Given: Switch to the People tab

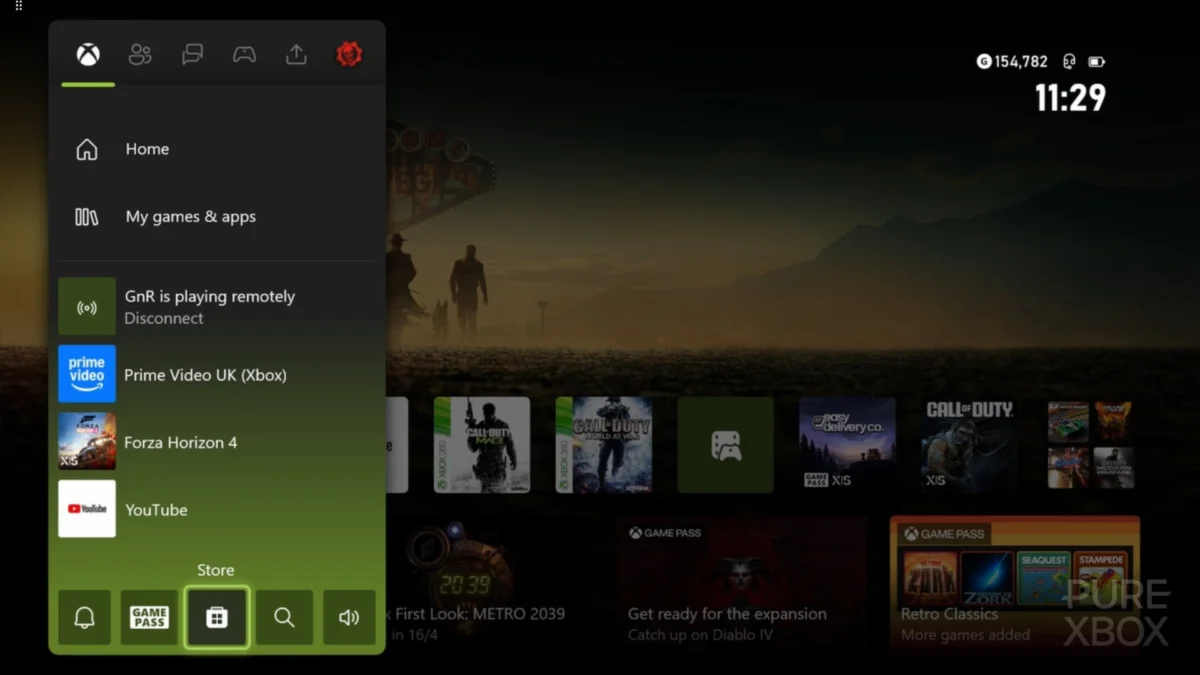Looking at the screenshot, I should pos(139,55).
